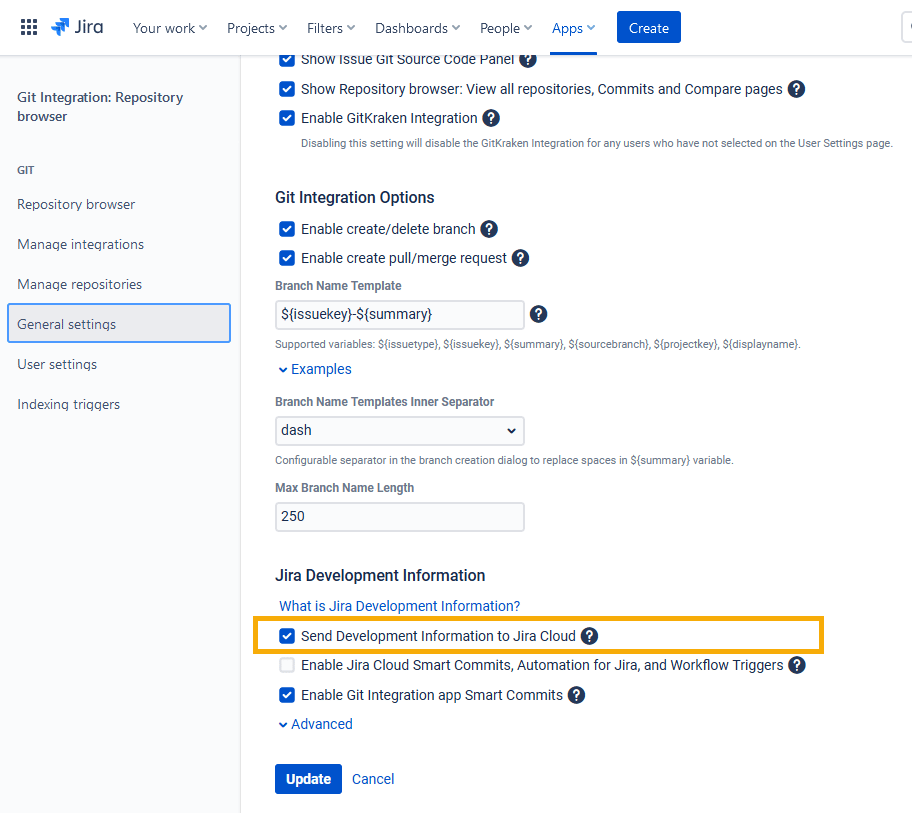Disable Enable create pull/merge request checkbox

287,258
